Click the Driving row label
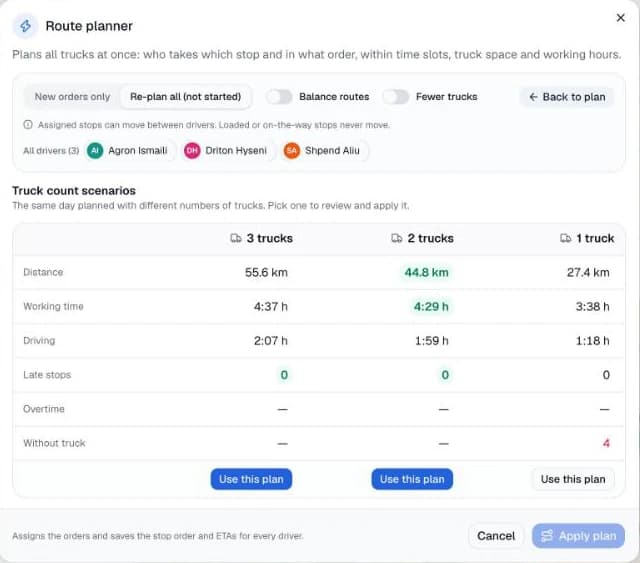The width and height of the screenshot is (640, 563). click(x=39, y=340)
